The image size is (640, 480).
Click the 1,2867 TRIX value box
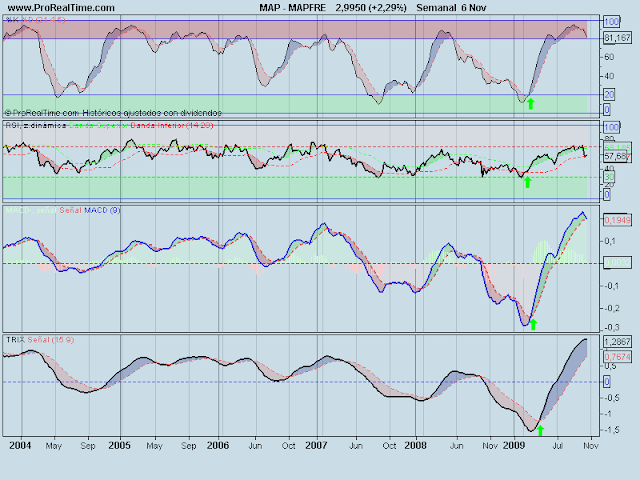pyautogui.click(x=618, y=342)
